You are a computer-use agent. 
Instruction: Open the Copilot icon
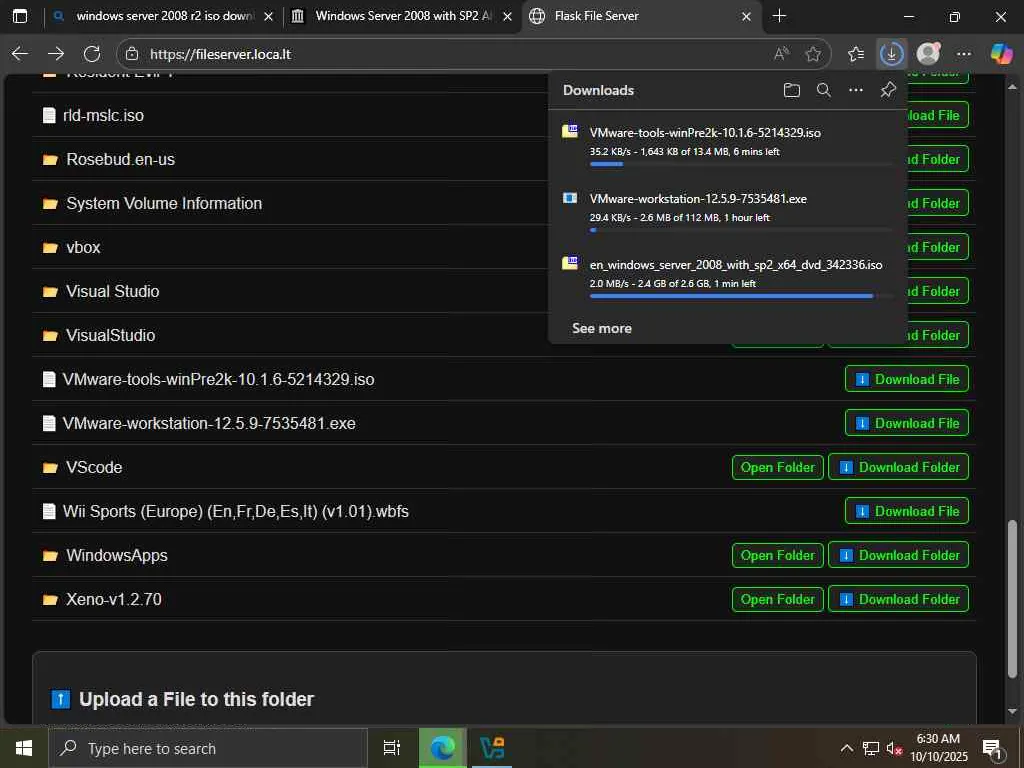point(1001,54)
